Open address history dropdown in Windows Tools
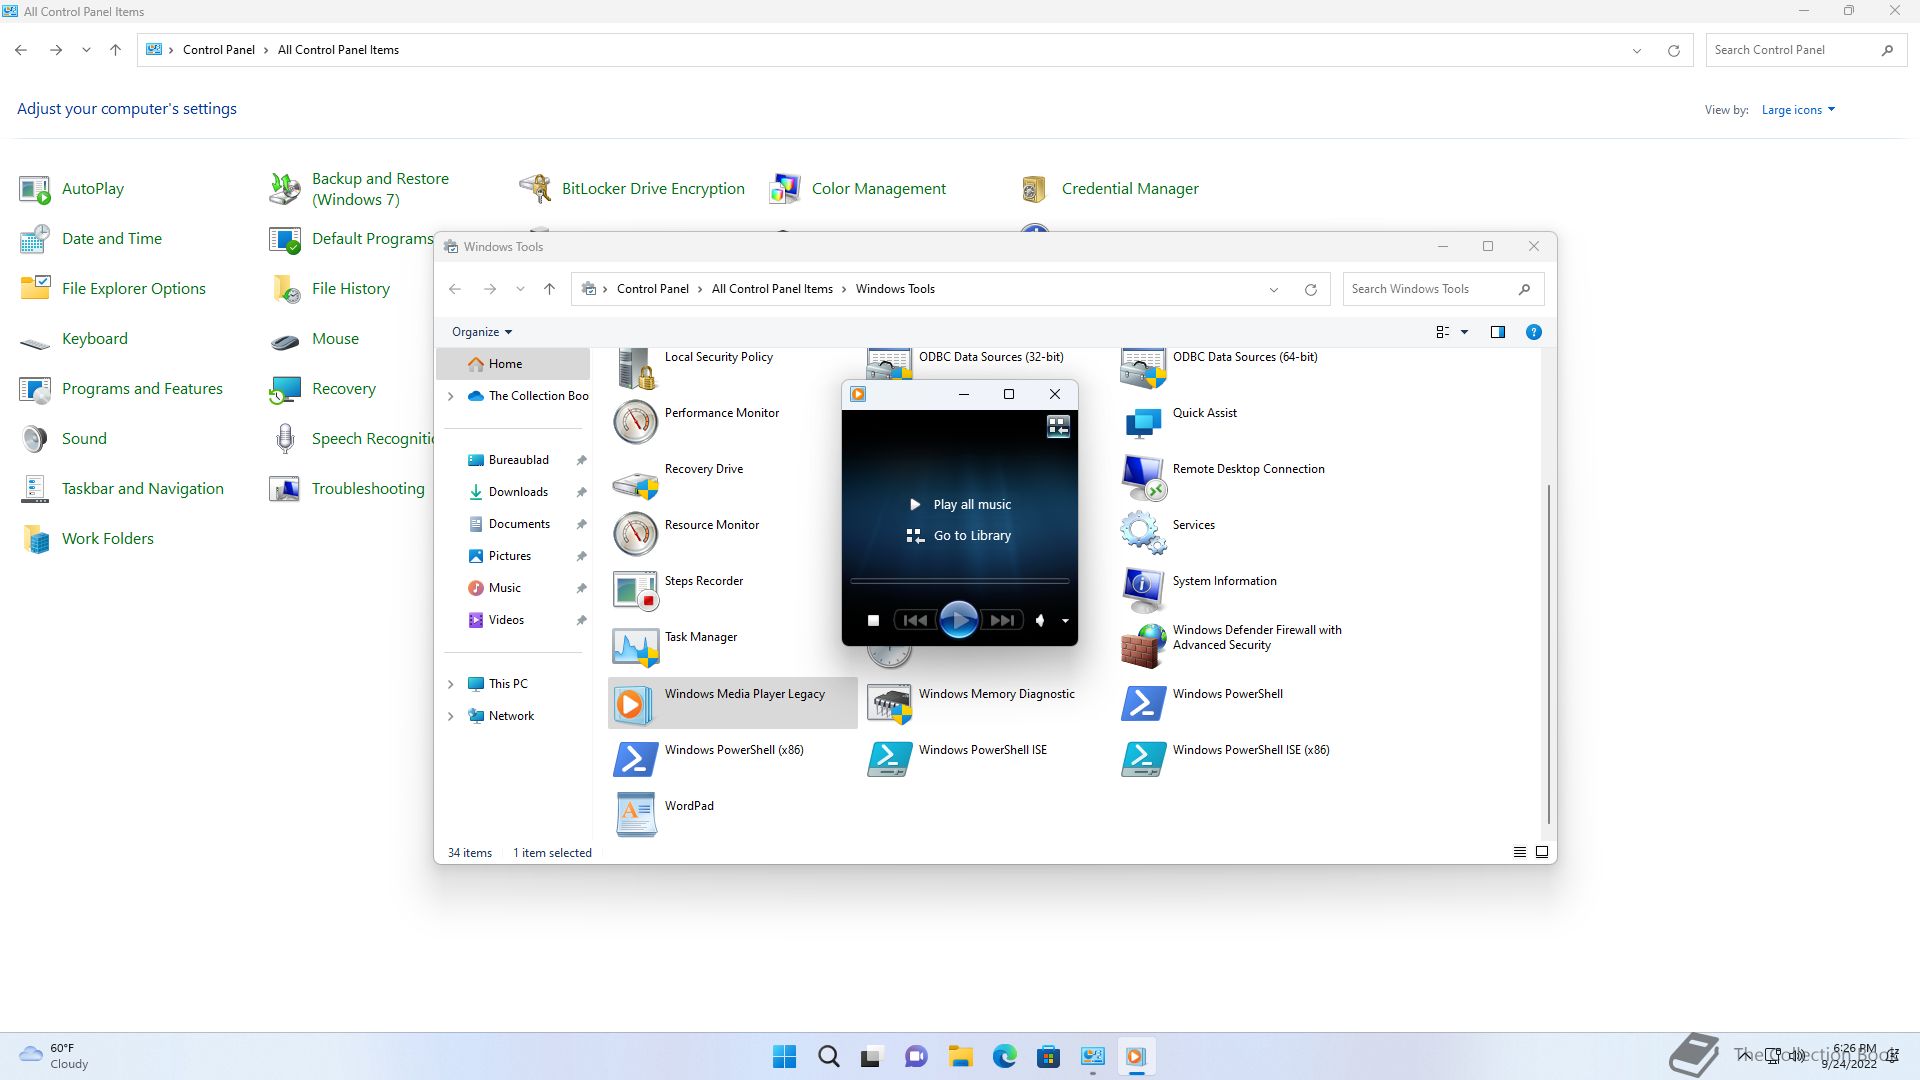The height and width of the screenshot is (1080, 1920). [1274, 289]
